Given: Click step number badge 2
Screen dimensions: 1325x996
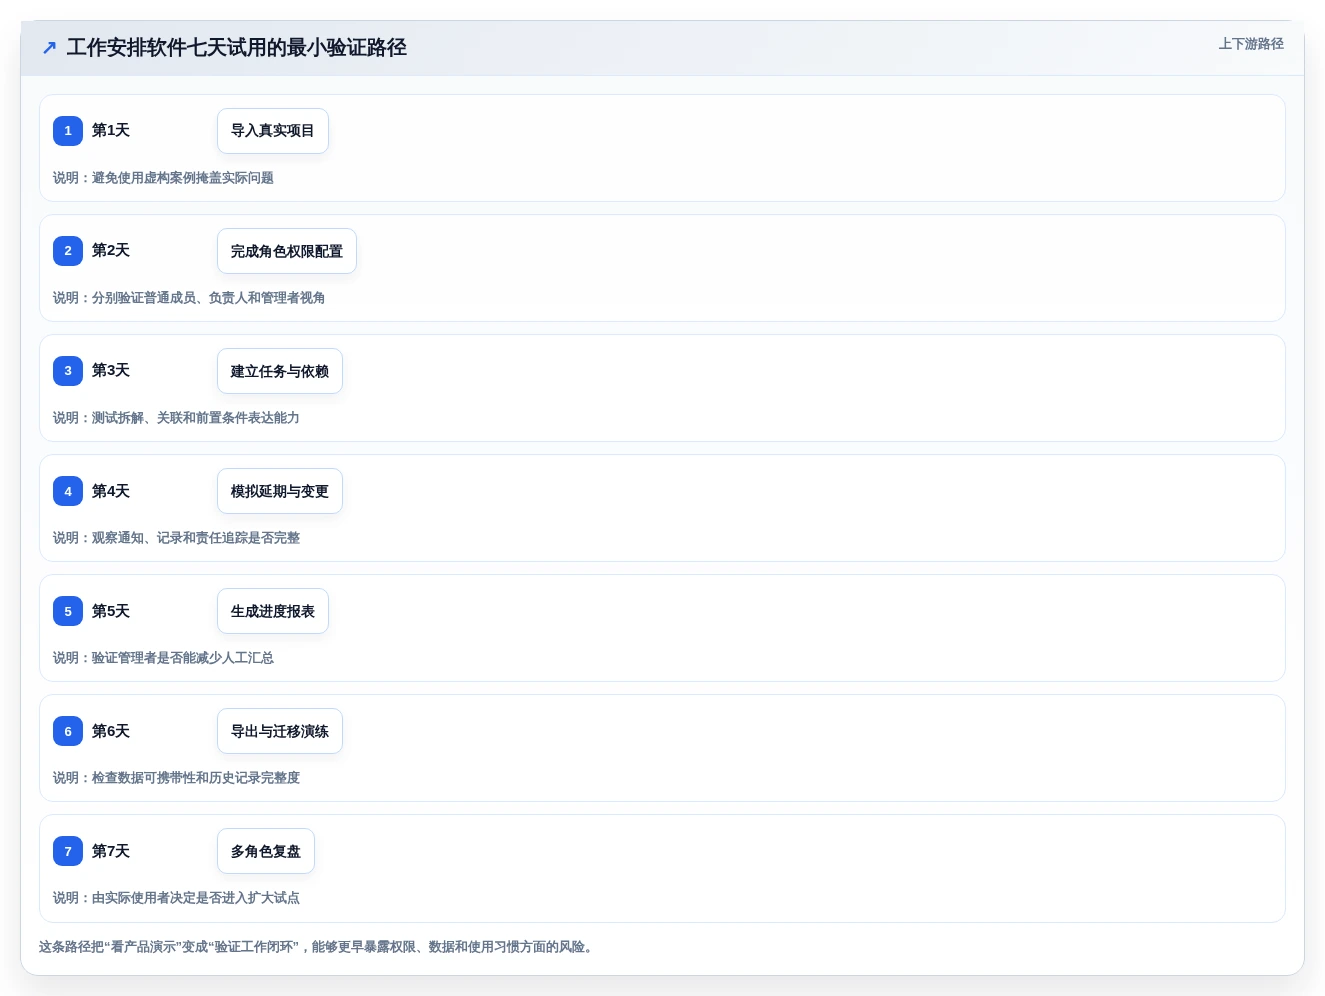Looking at the screenshot, I should pos(68,250).
